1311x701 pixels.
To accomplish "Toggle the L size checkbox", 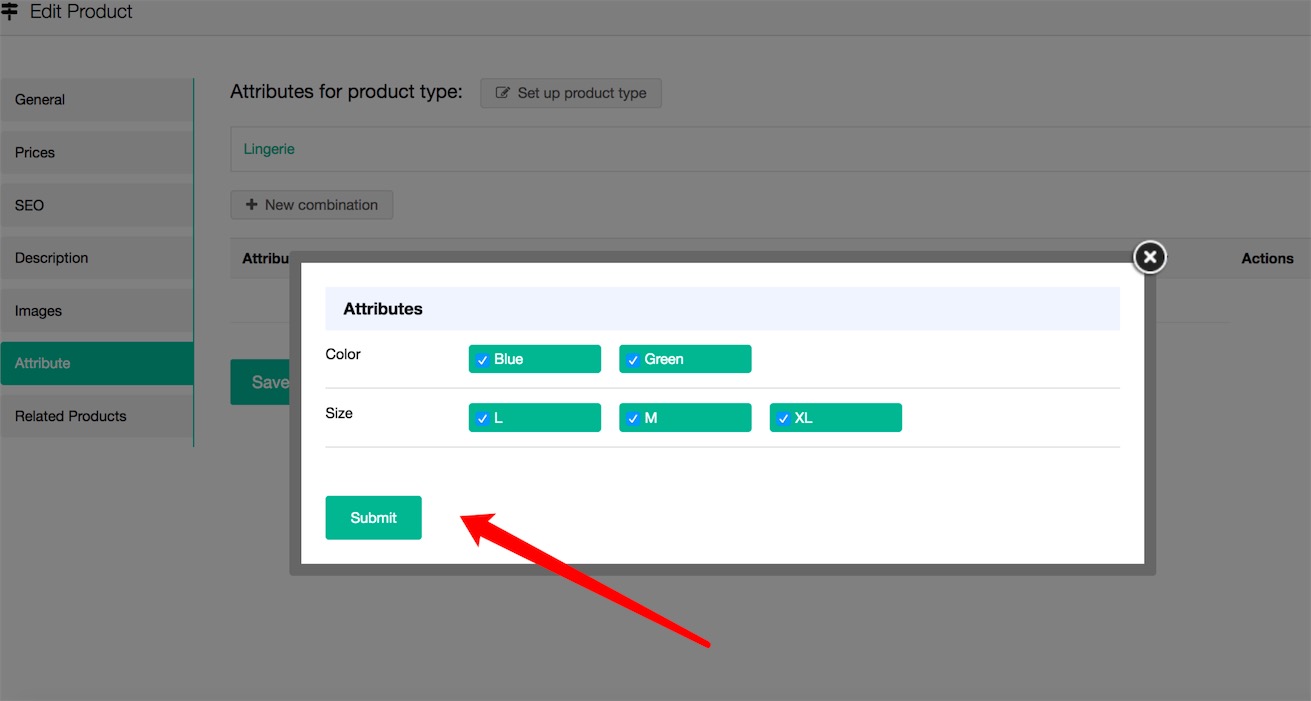I will pos(483,419).
